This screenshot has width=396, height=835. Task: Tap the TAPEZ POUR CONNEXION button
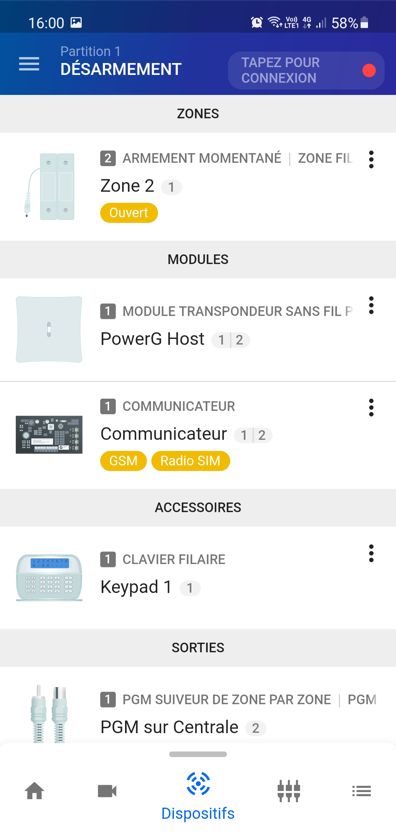click(x=306, y=70)
